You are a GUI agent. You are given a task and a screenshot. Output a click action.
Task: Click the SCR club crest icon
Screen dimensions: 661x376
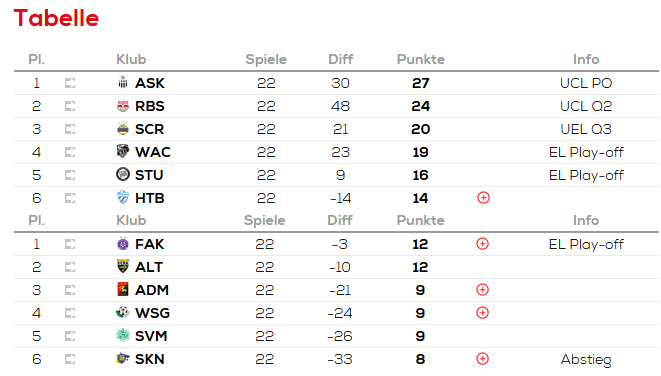(123, 129)
